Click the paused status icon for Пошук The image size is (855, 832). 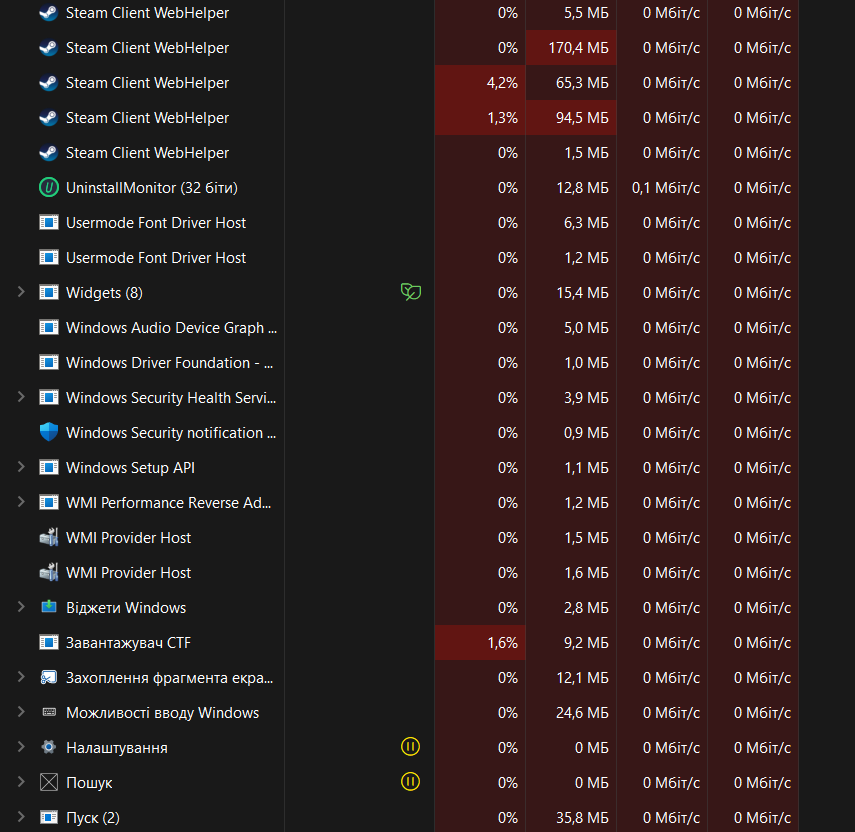click(x=410, y=782)
